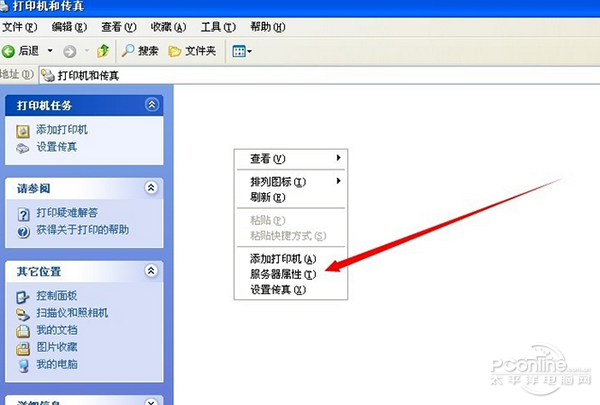
Task: Go up one folder level icon
Action: point(103,51)
